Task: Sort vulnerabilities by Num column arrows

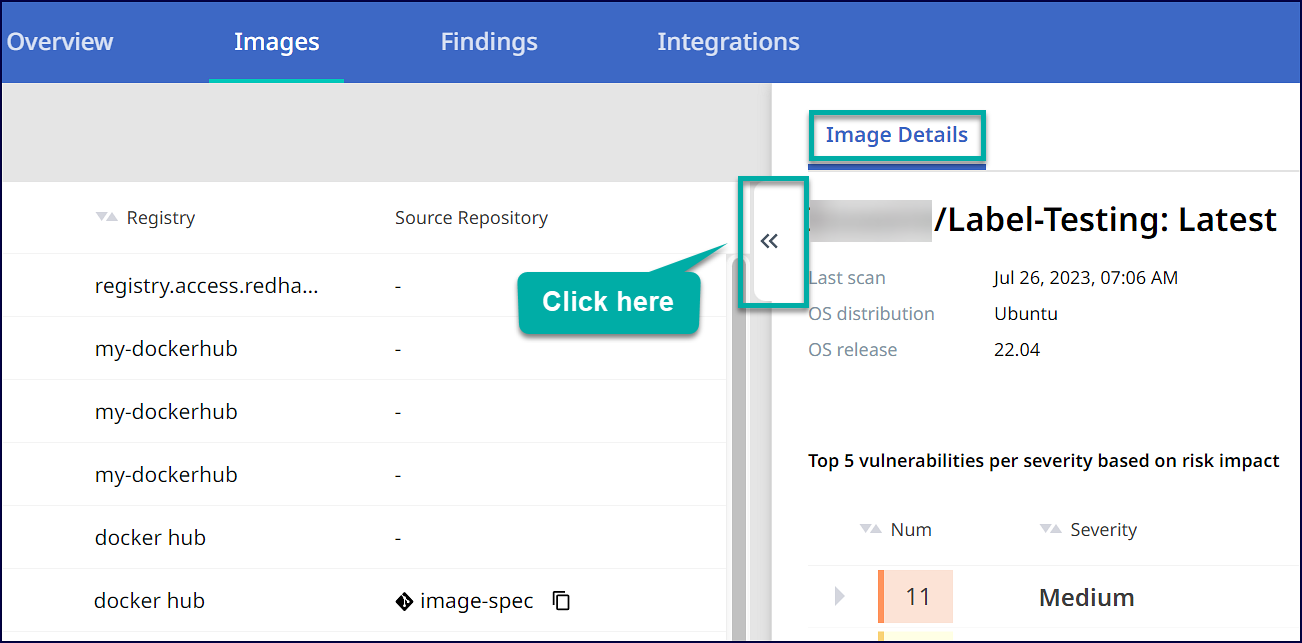Action: [870, 529]
